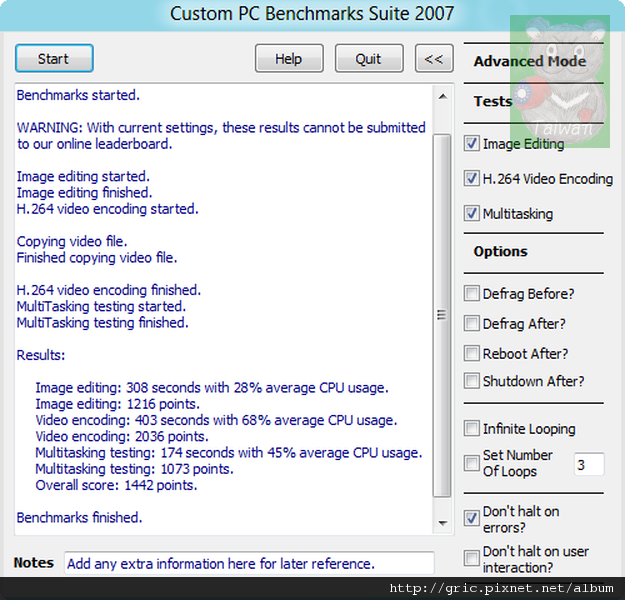The width and height of the screenshot is (625, 600).
Task: Enable Shutdown After option
Action: click(x=472, y=381)
